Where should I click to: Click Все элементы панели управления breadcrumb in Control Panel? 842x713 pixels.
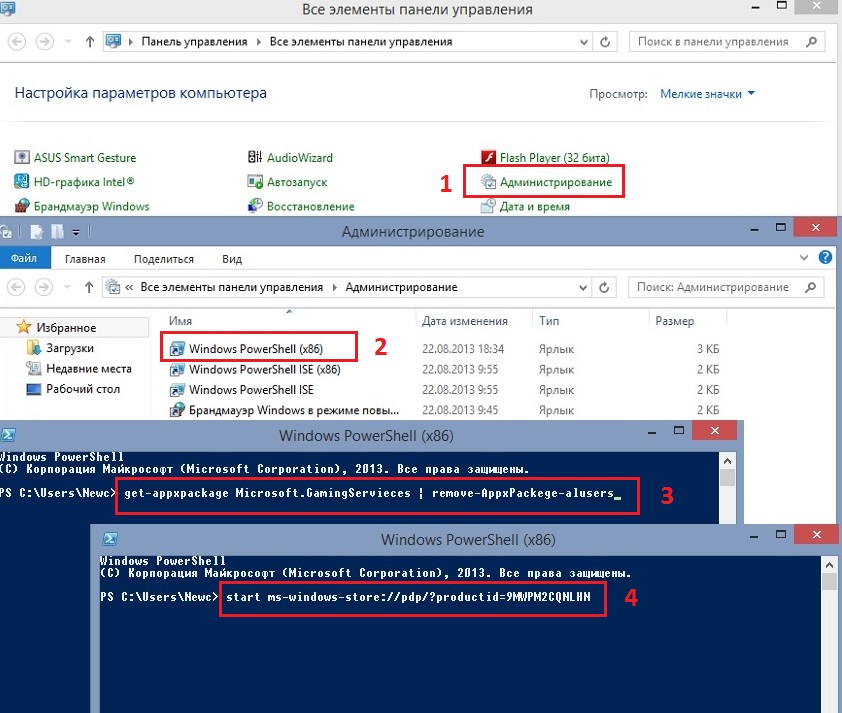click(x=361, y=42)
